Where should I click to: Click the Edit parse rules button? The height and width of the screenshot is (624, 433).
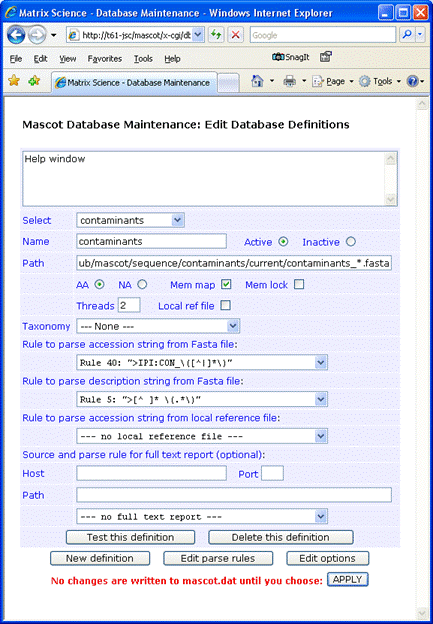point(218,558)
